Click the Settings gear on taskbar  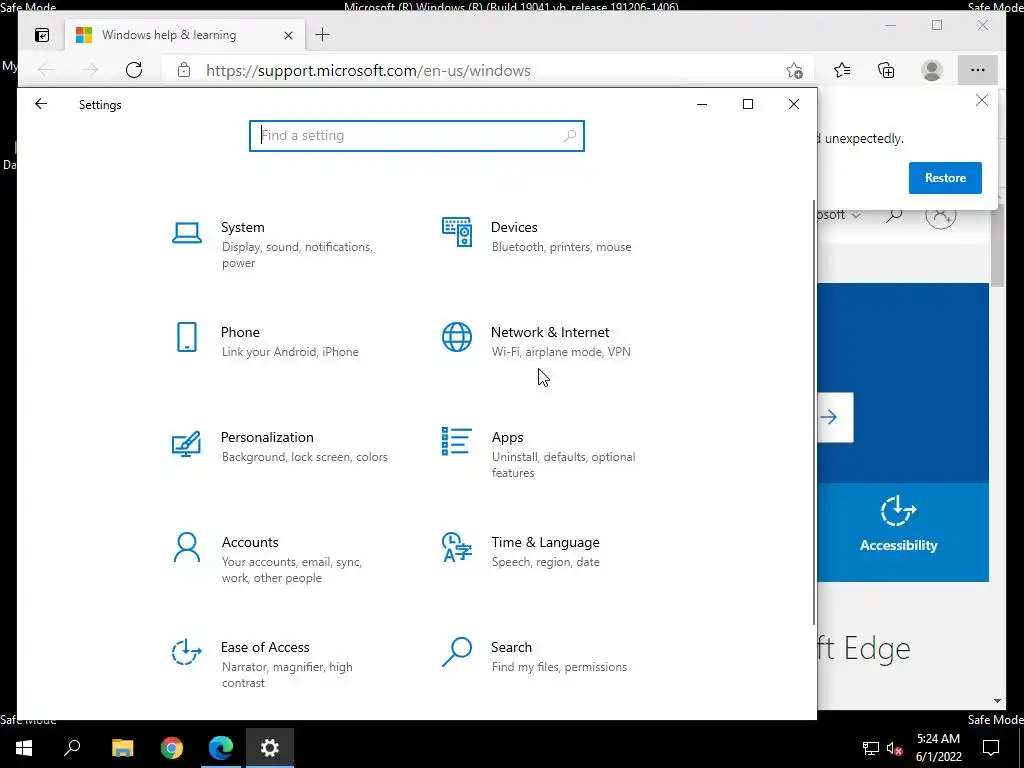pos(270,748)
